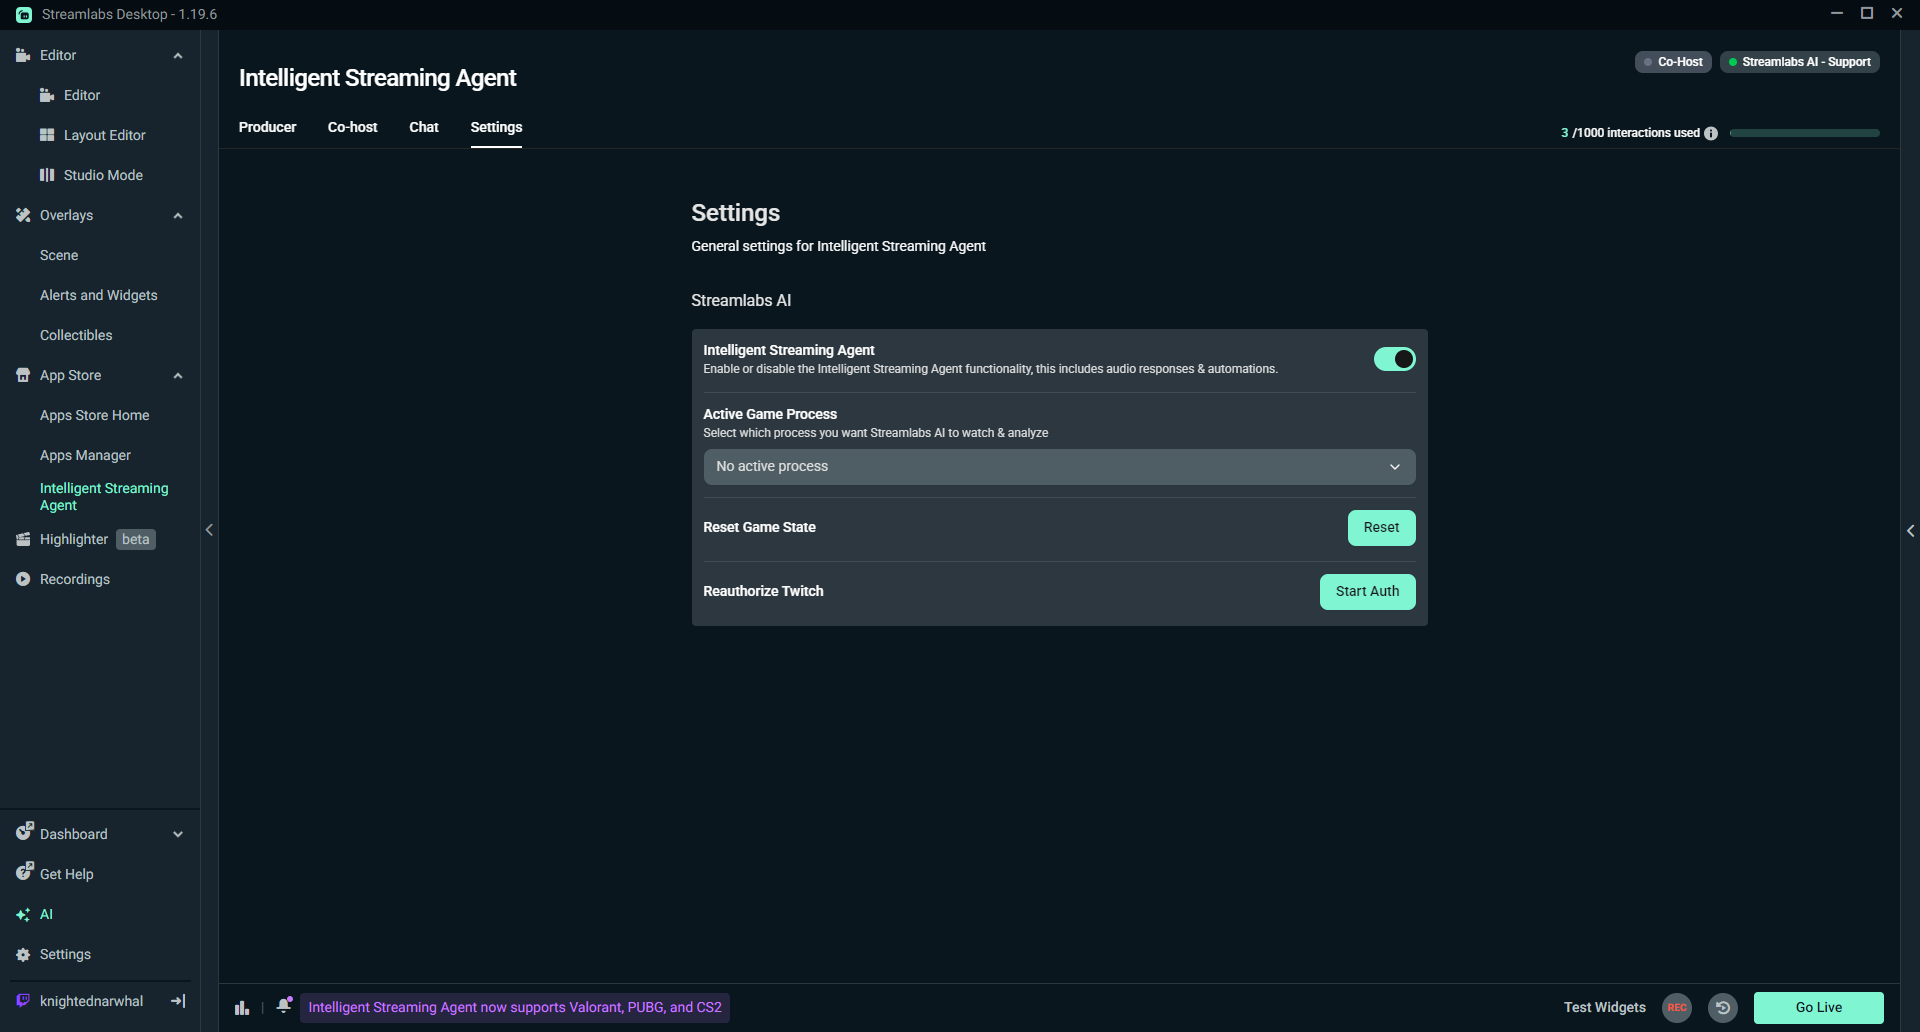1920x1032 pixels.
Task: Expand the Dashboard sidebar section
Action: point(177,833)
